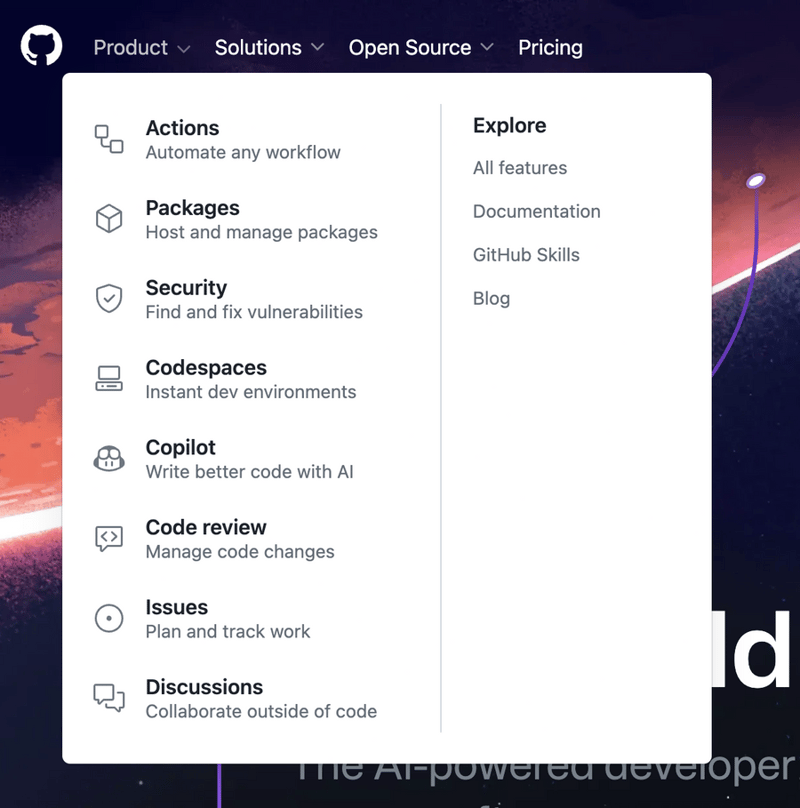
Task: Click the Codespaces dev environment icon
Action: tap(108, 378)
